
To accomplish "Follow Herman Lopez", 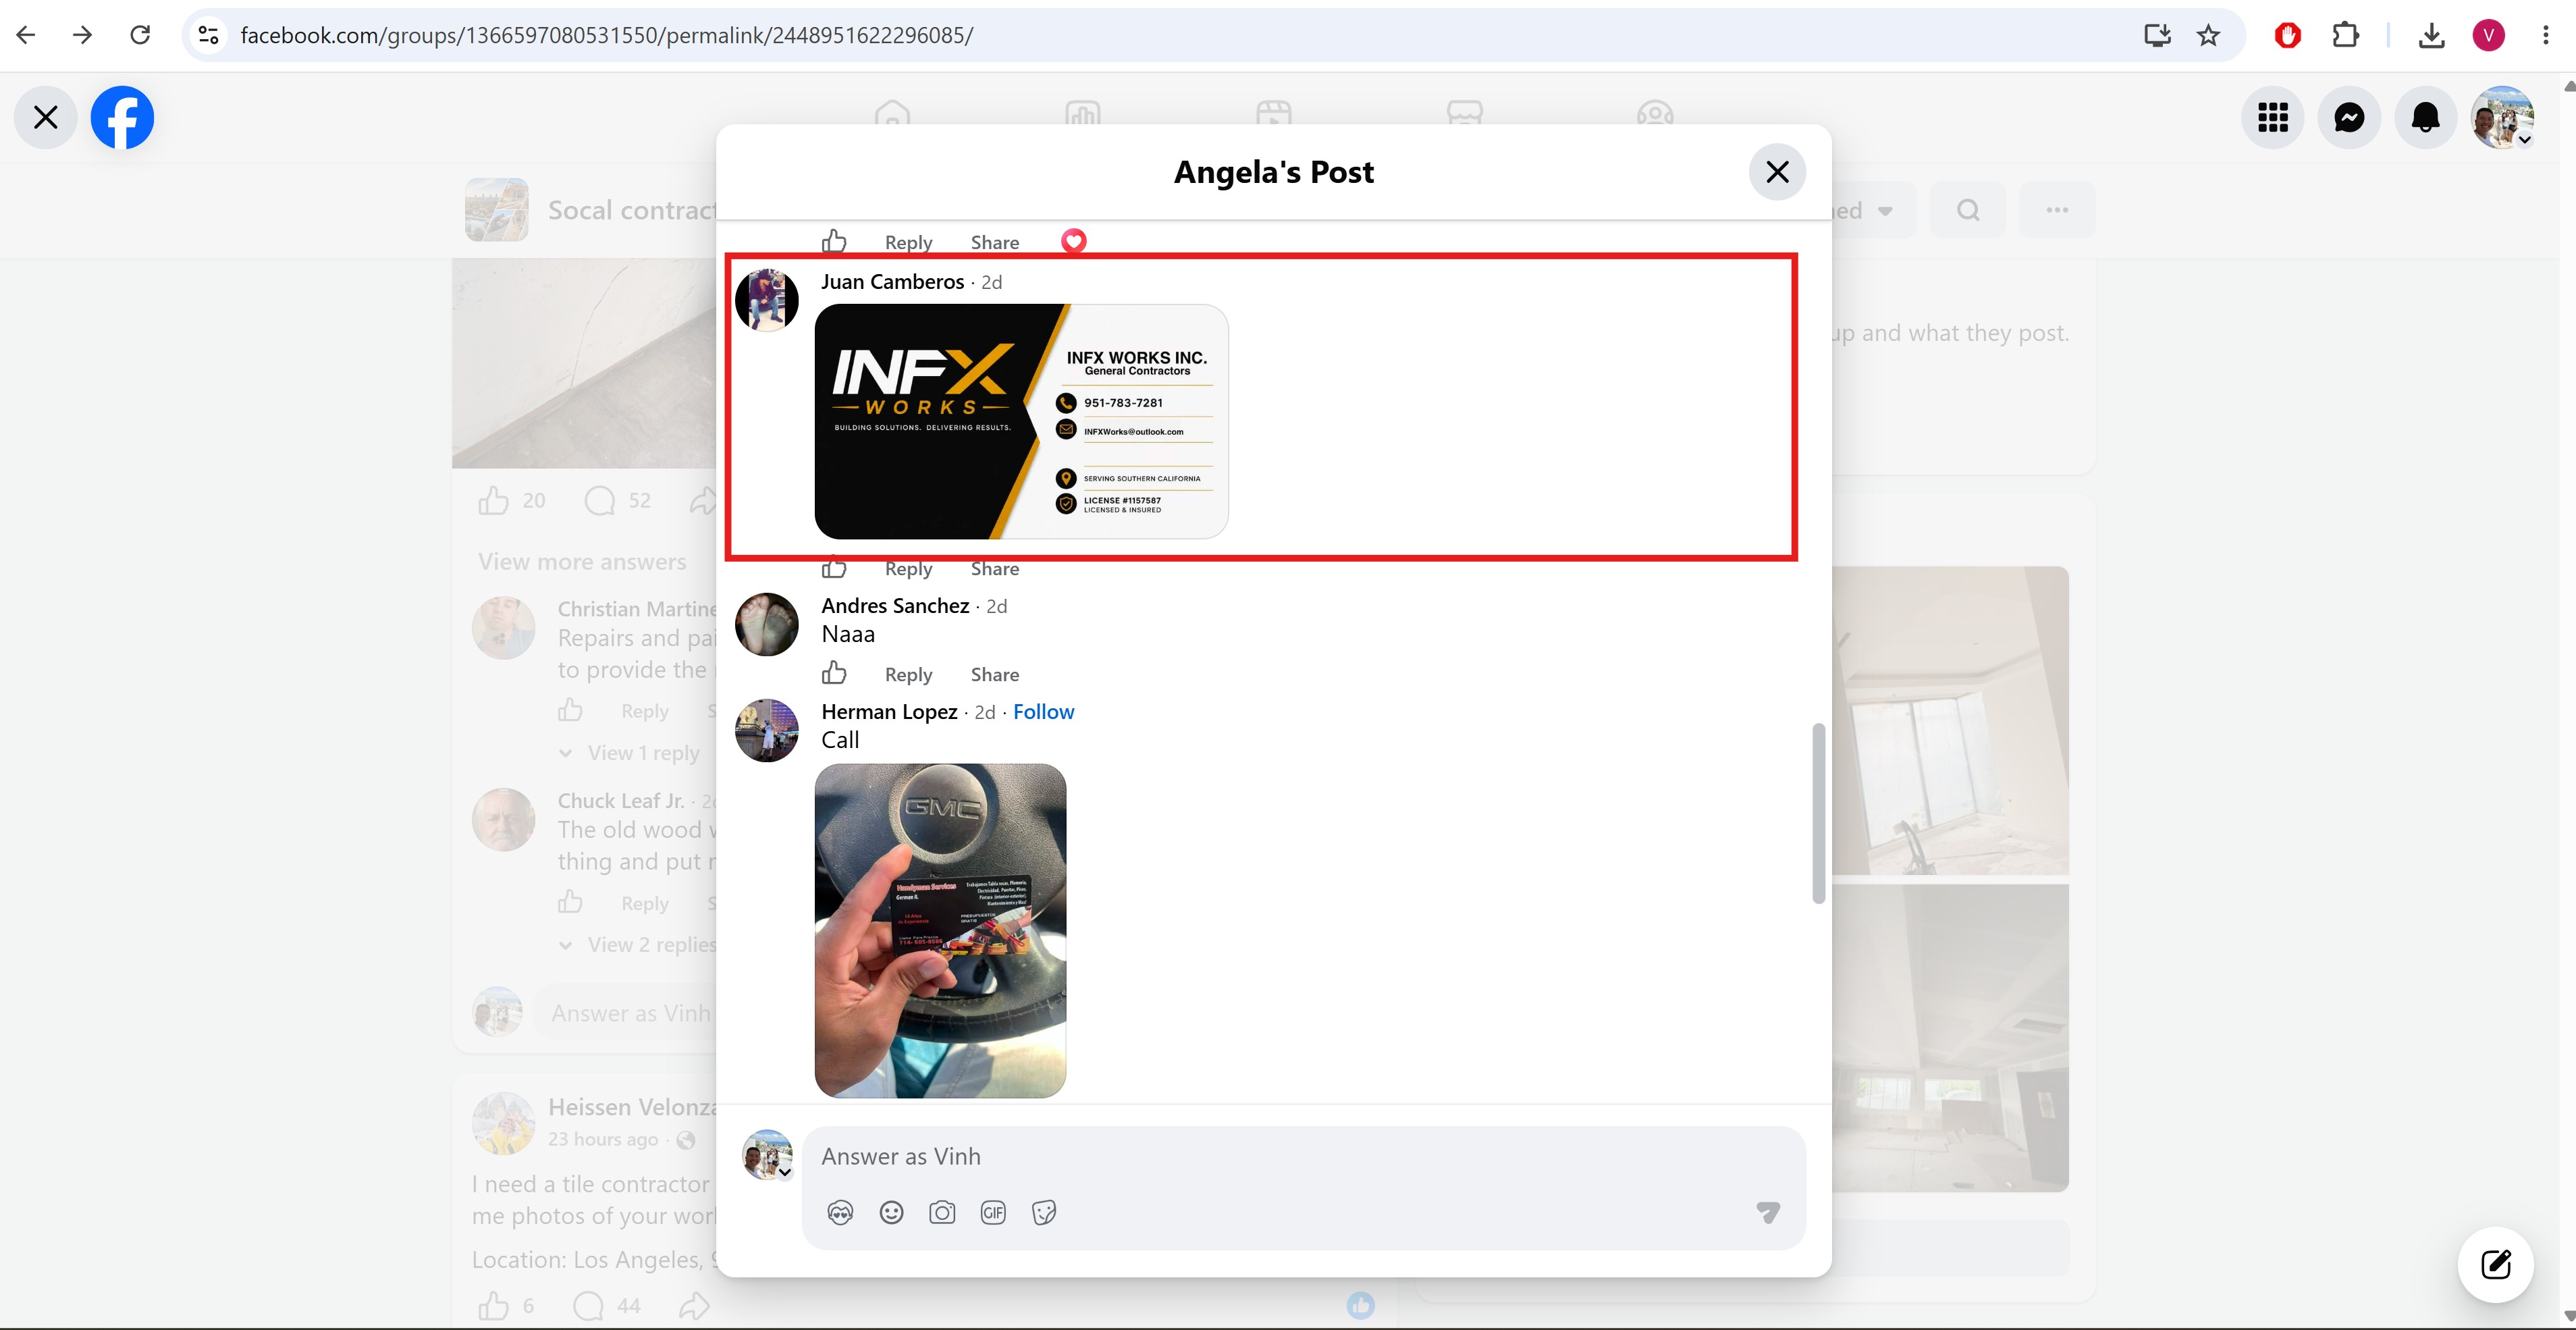I will (x=1044, y=712).
